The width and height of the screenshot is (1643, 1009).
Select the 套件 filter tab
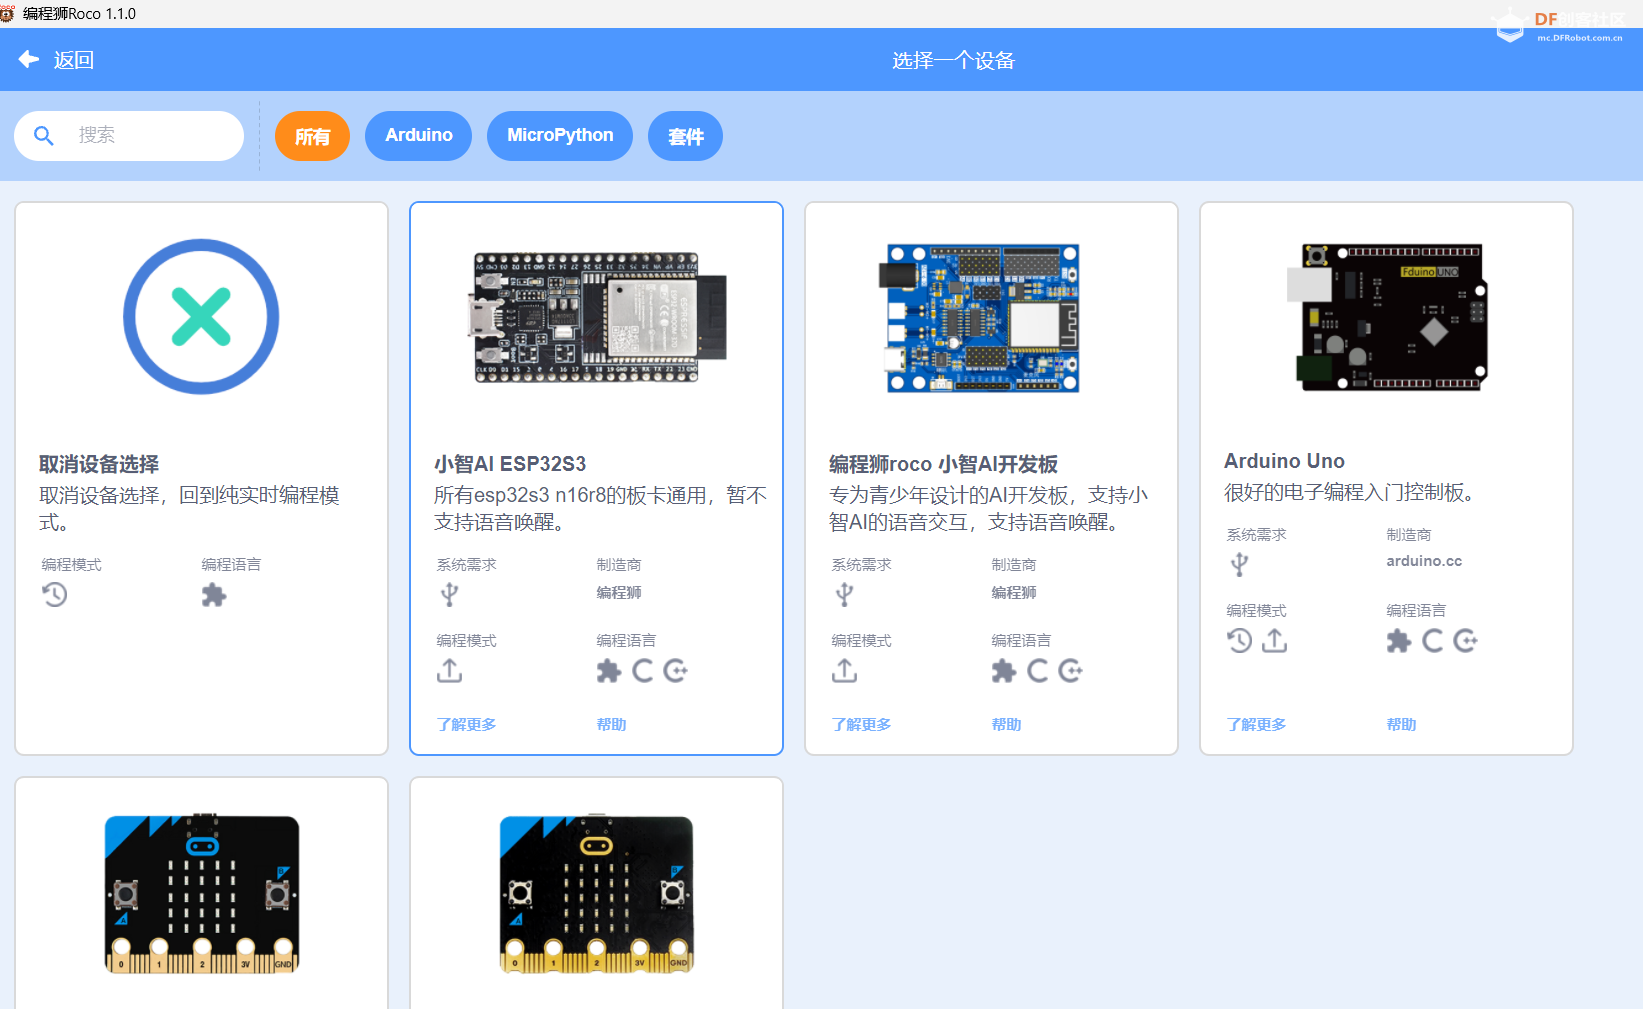686,136
